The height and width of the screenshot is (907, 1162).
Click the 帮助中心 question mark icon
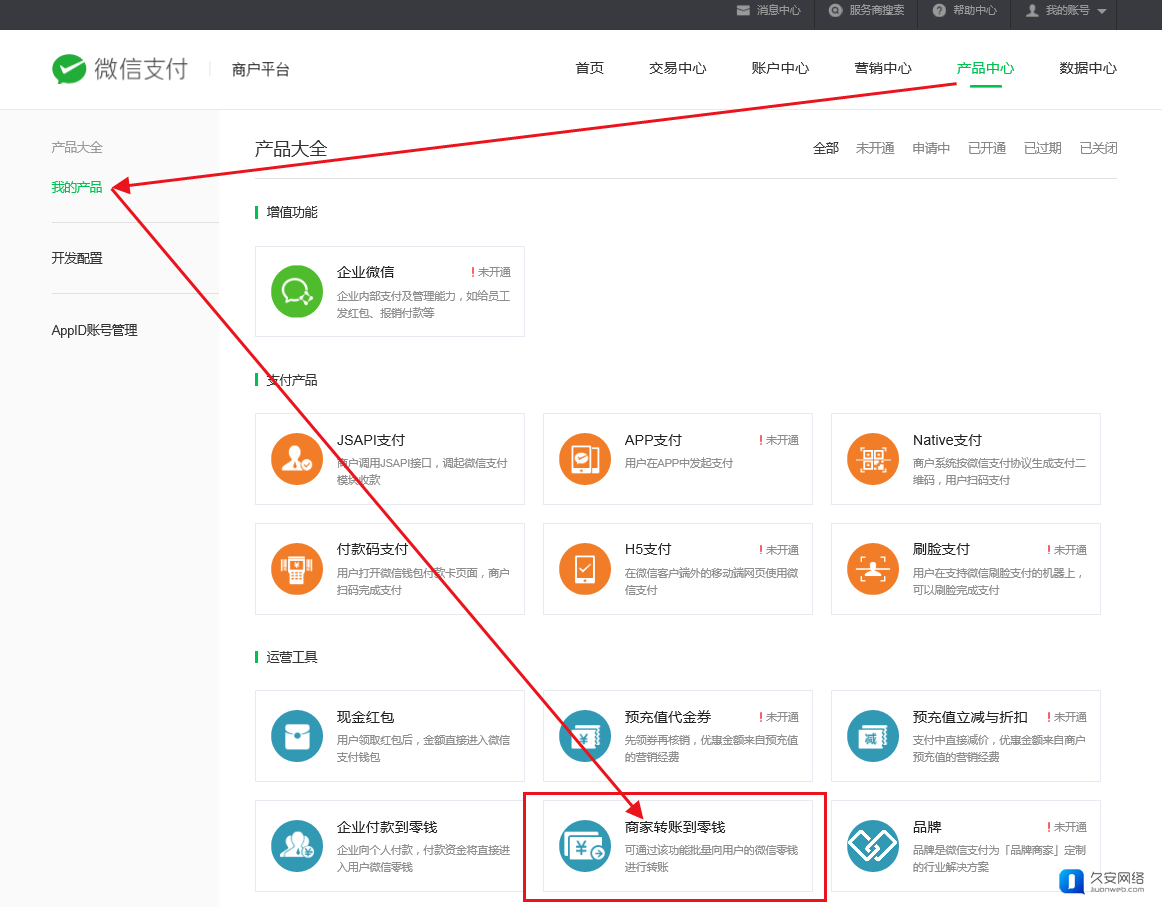(939, 10)
